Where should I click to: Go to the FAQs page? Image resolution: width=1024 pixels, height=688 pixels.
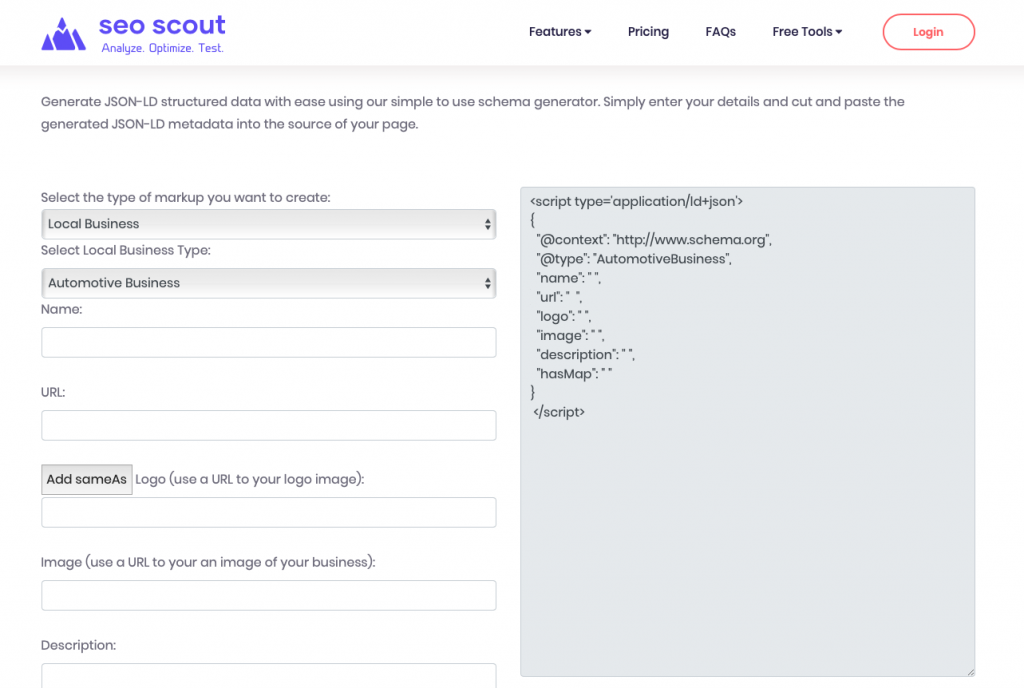(x=720, y=32)
